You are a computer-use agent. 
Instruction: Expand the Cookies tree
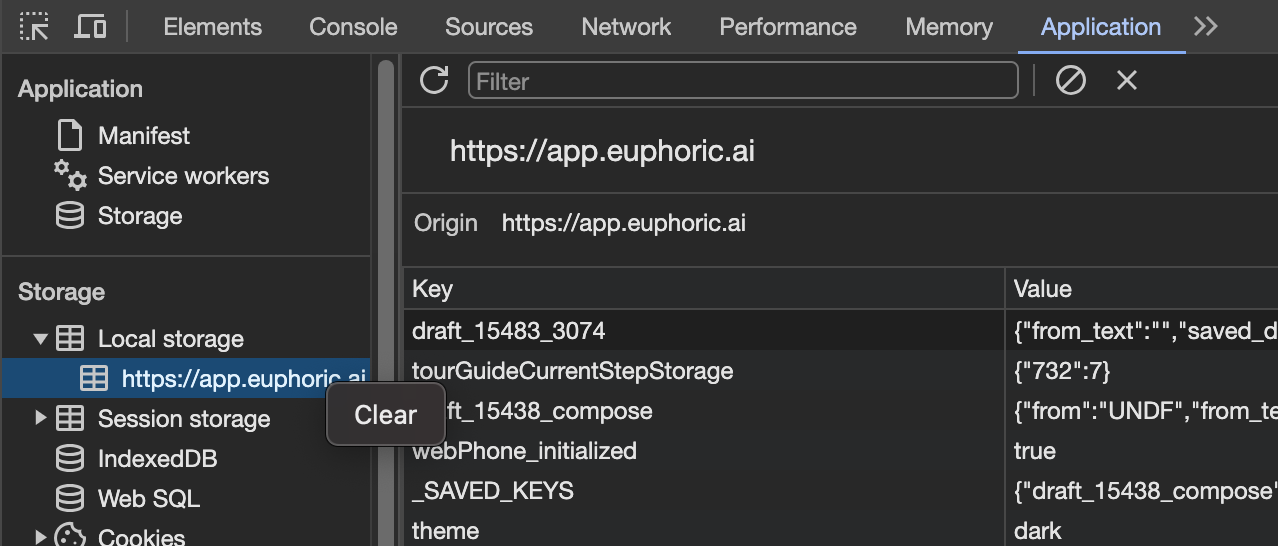click(x=41, y=537)
